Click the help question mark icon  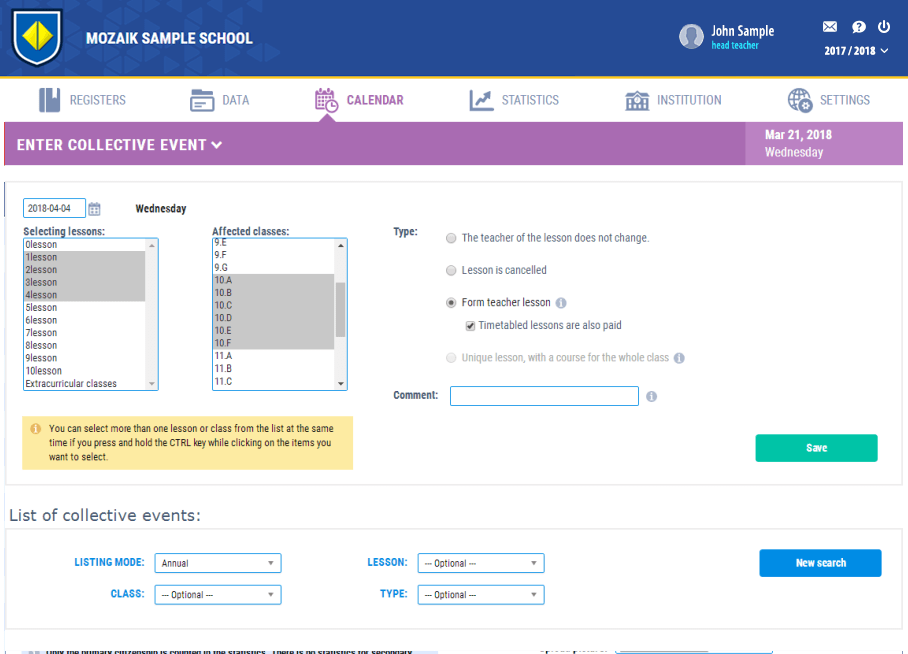(858, 27)
